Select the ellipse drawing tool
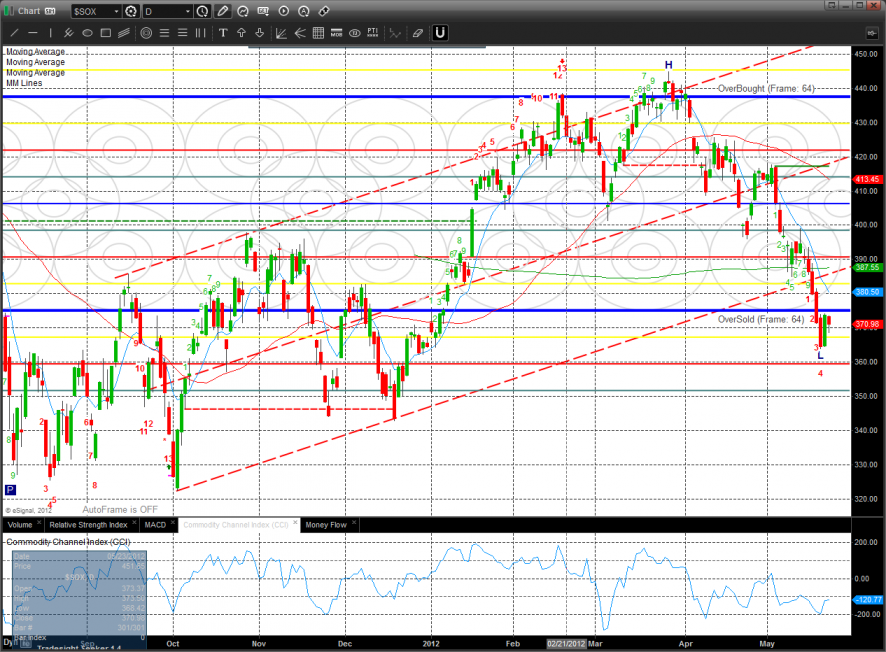 click(87, 33)
